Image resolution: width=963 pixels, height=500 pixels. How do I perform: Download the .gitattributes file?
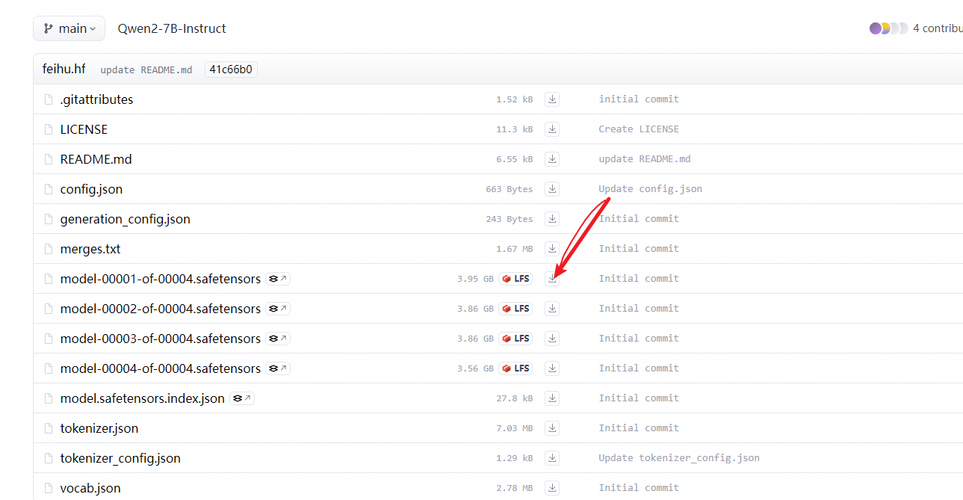coord(552,100)
